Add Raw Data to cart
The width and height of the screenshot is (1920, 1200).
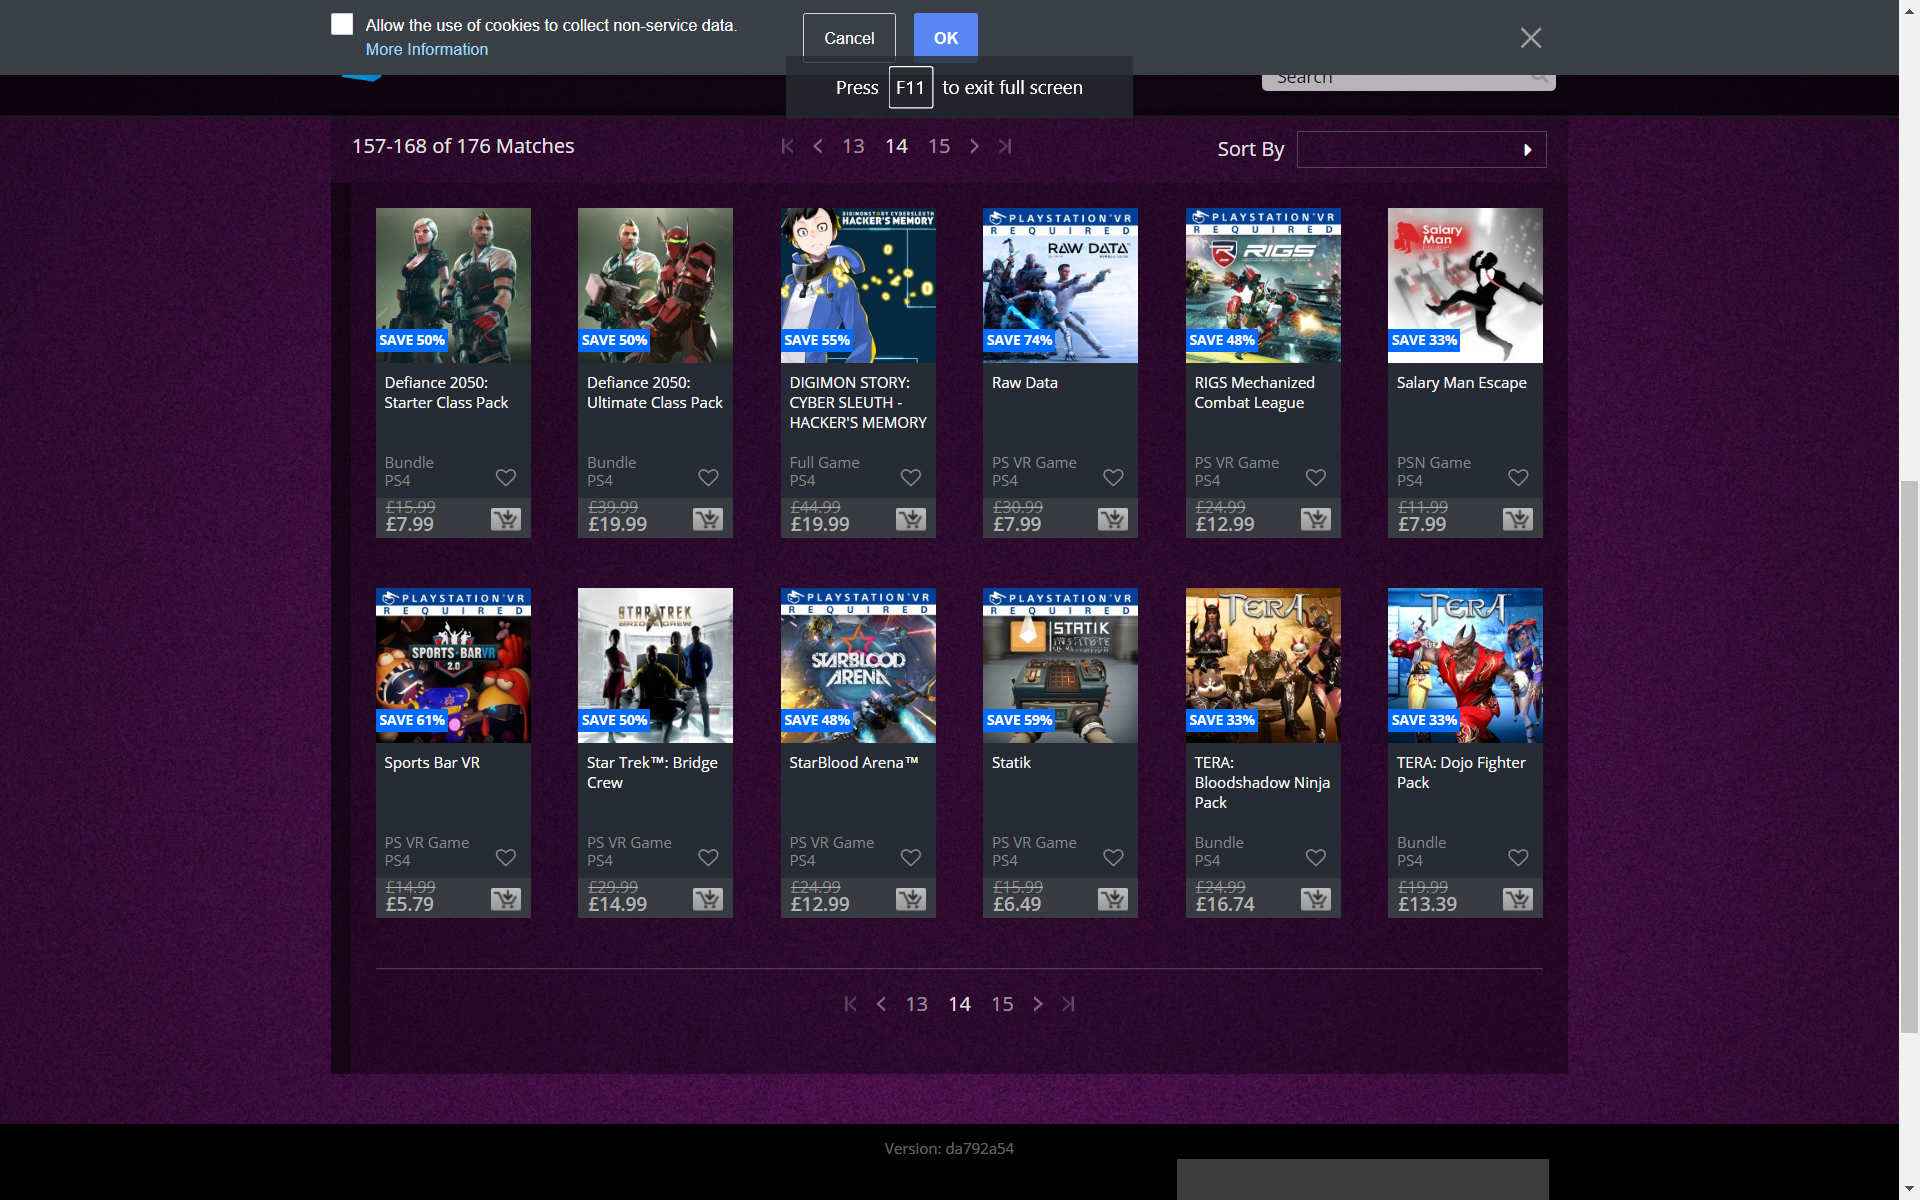tap(1112, 519)
